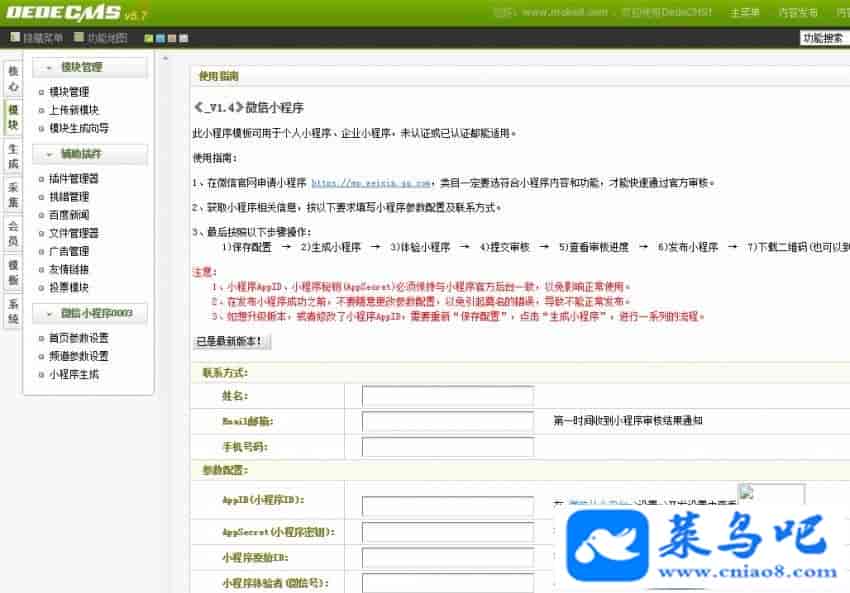Open 广告管理 menu item
Image resolution: width=850 pixels, height=593 pixels.
69,252
